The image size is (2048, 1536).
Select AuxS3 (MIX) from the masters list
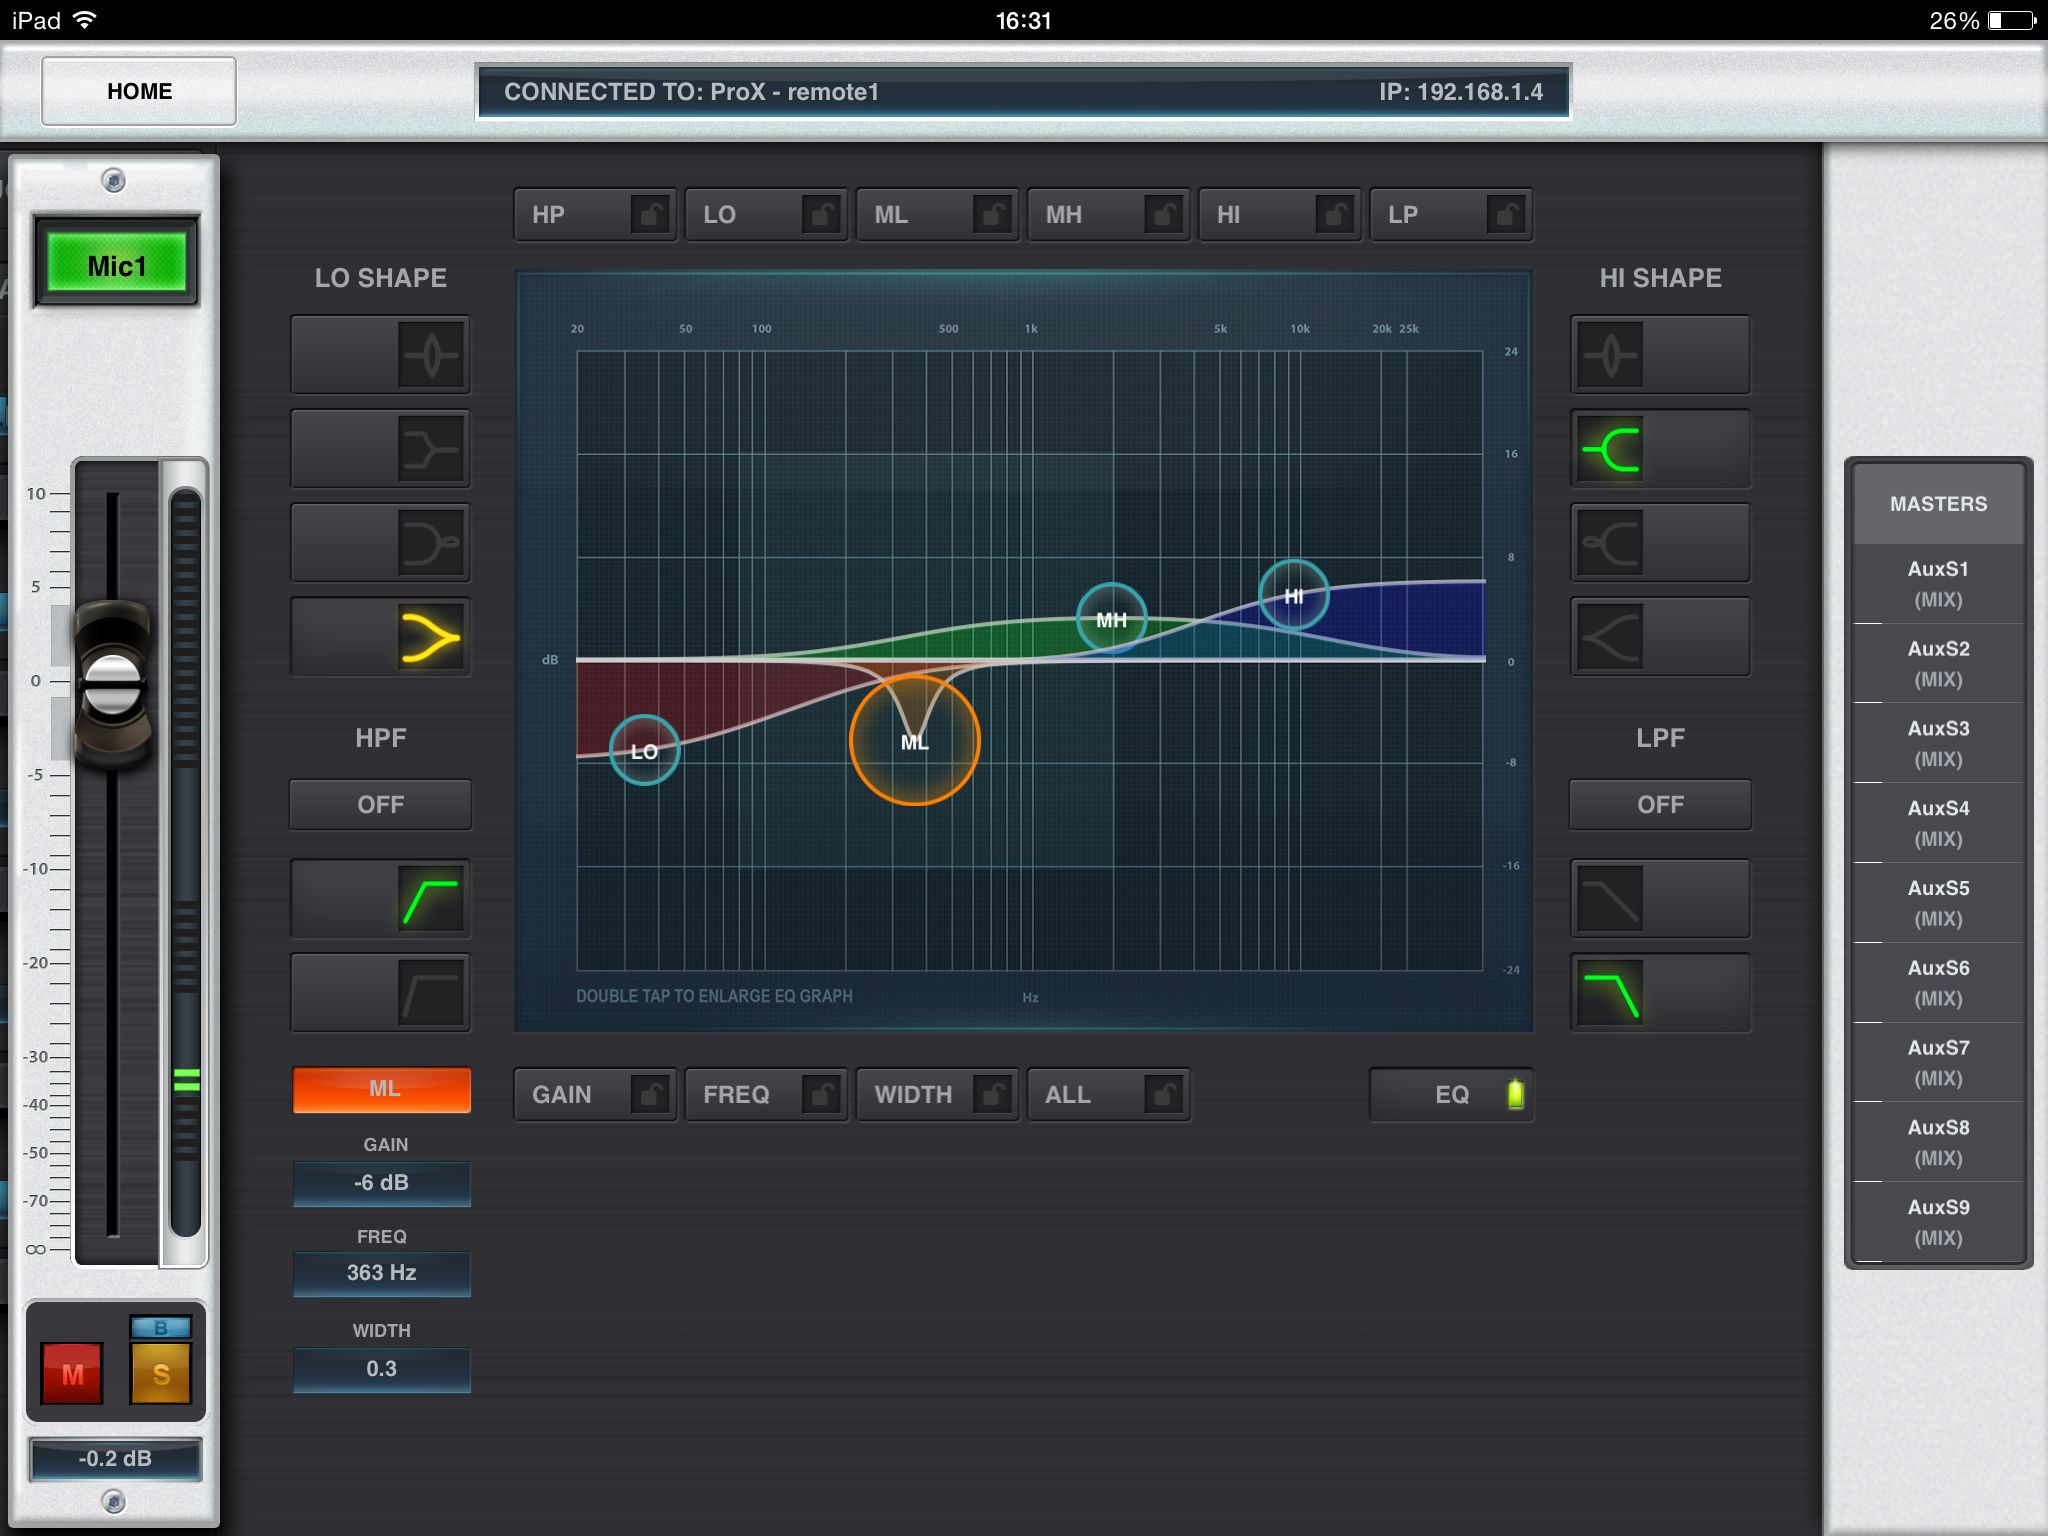[x=1937, y=743]
